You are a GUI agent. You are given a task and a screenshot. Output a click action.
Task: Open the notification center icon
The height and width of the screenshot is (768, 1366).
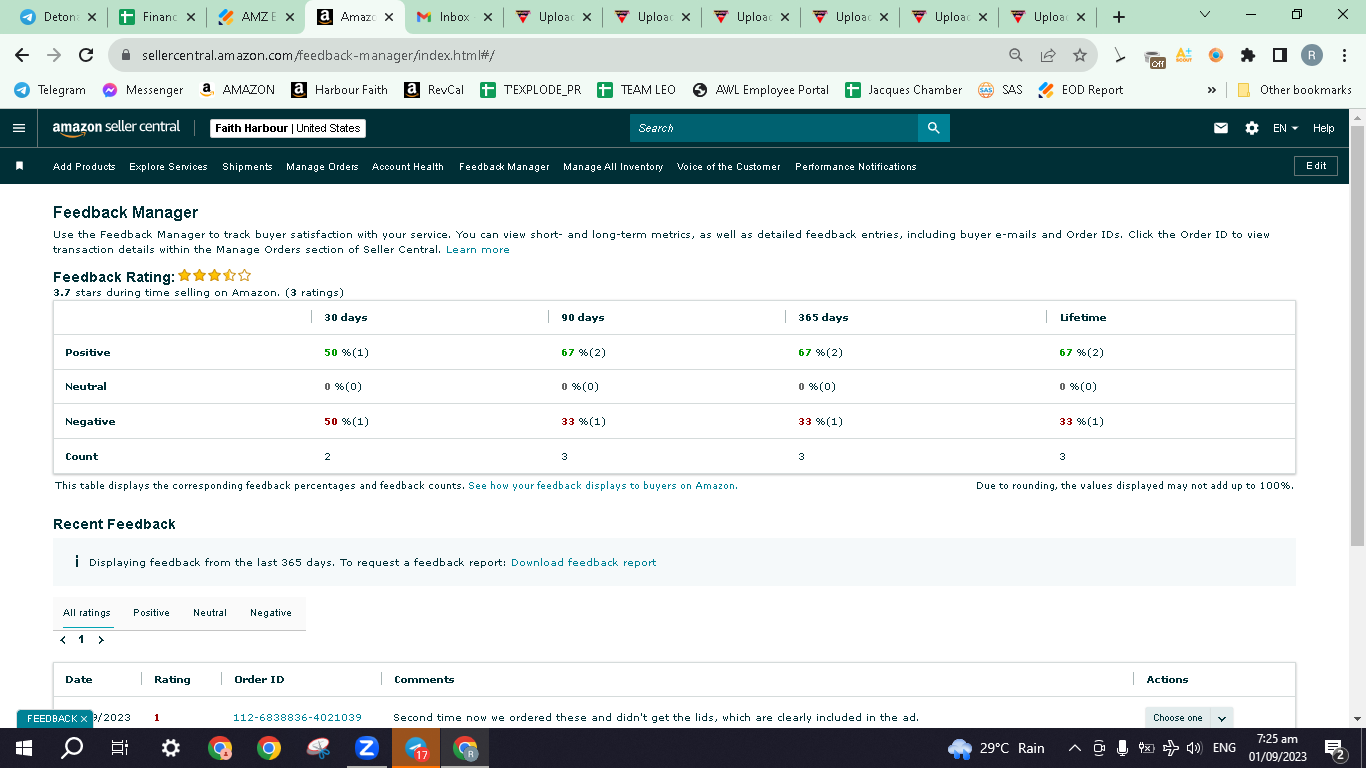point(1334,748)
